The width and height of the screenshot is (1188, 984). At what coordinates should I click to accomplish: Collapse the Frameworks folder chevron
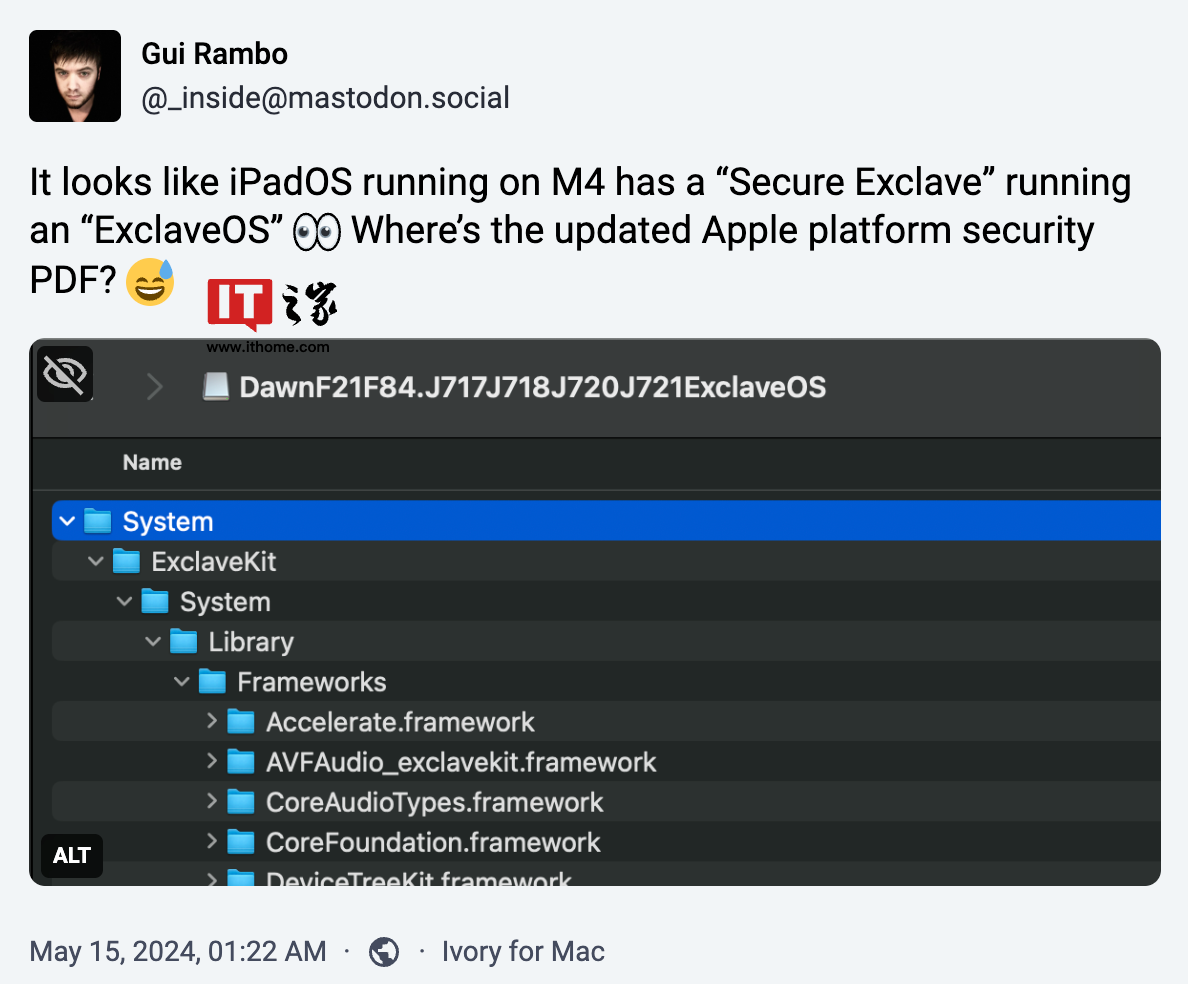coord(182,681)
